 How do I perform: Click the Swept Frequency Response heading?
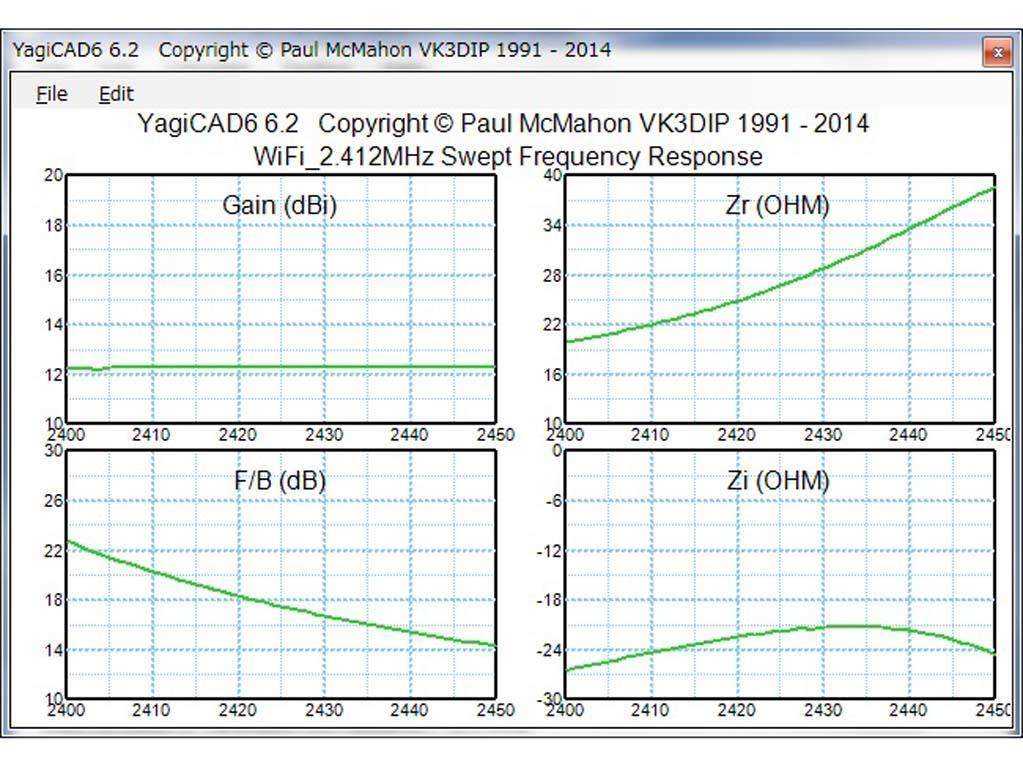click(600, 157)
